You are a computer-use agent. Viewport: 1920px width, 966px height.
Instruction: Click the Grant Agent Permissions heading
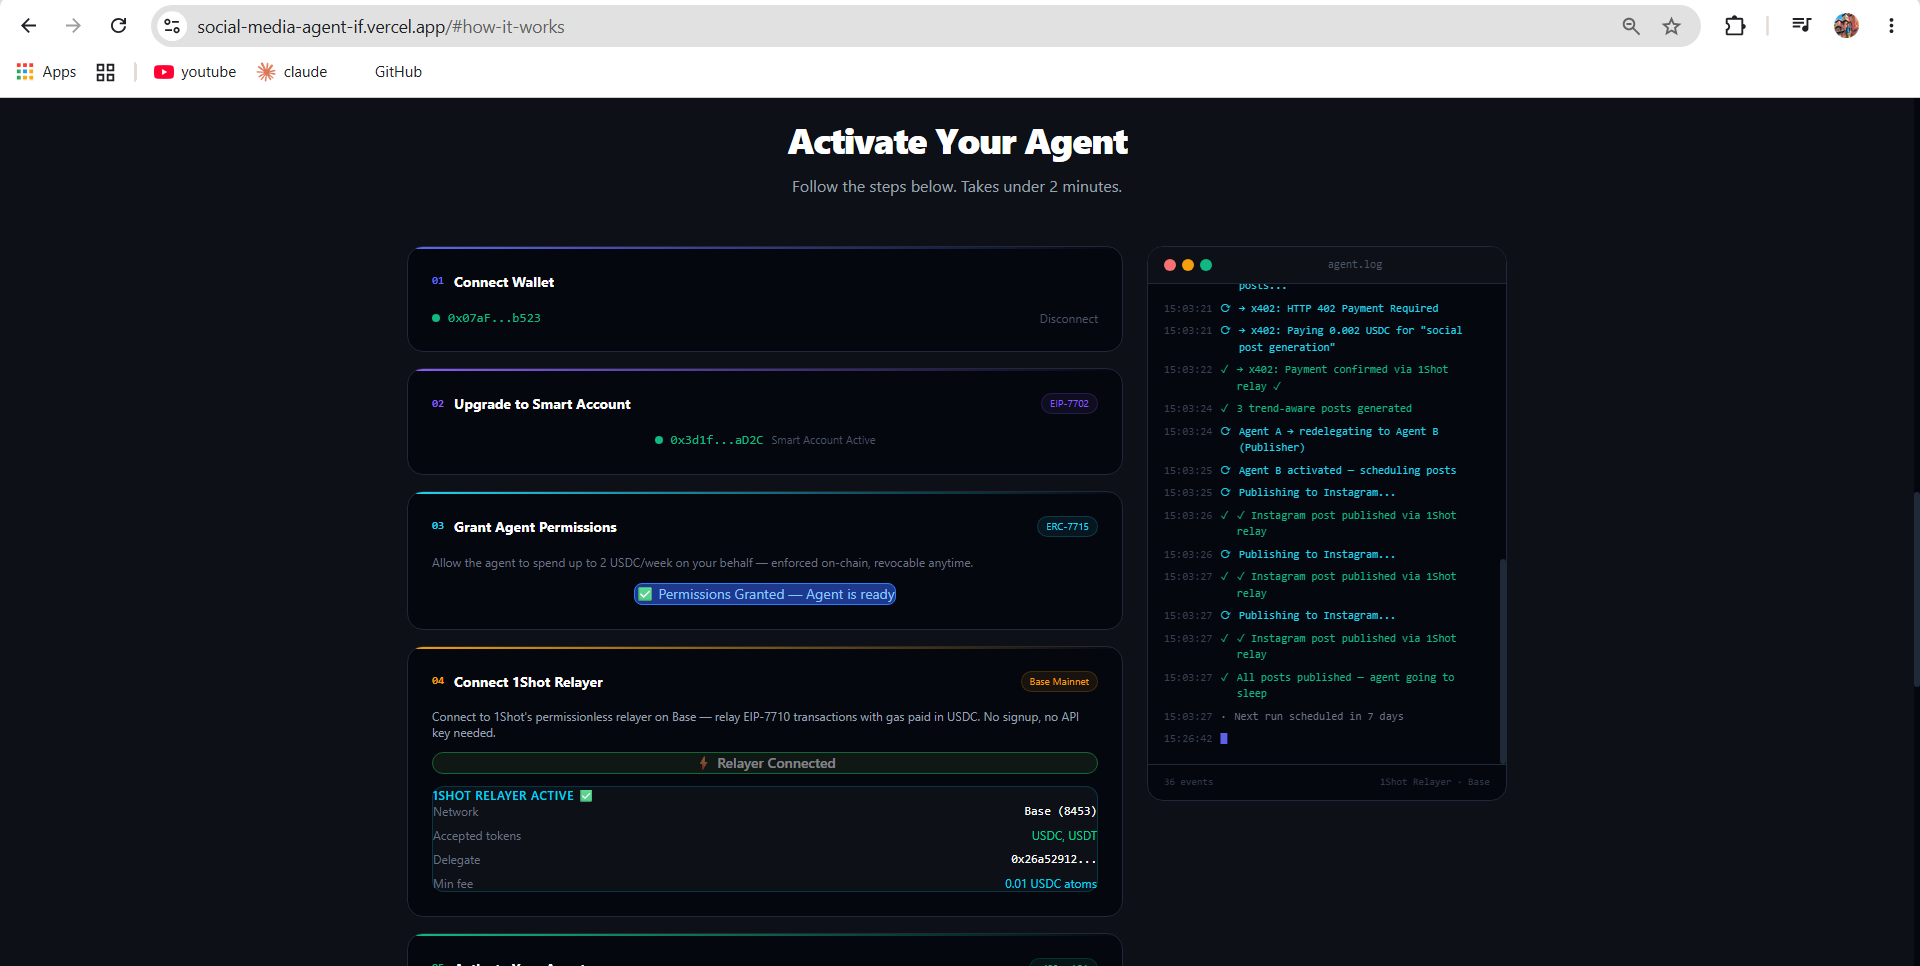tap(535, 527)
